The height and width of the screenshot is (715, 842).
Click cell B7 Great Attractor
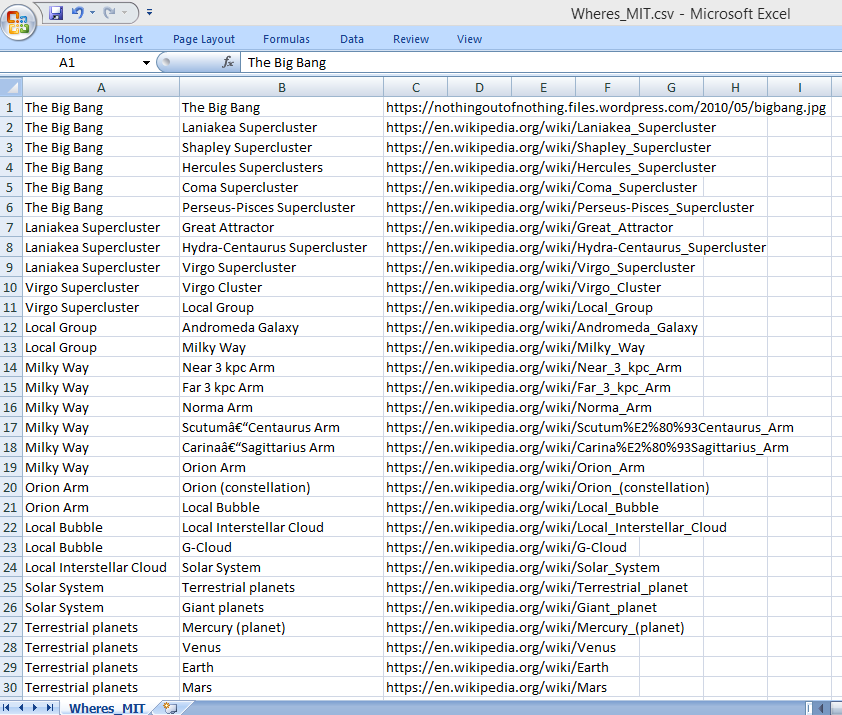(x=281, y=227)
